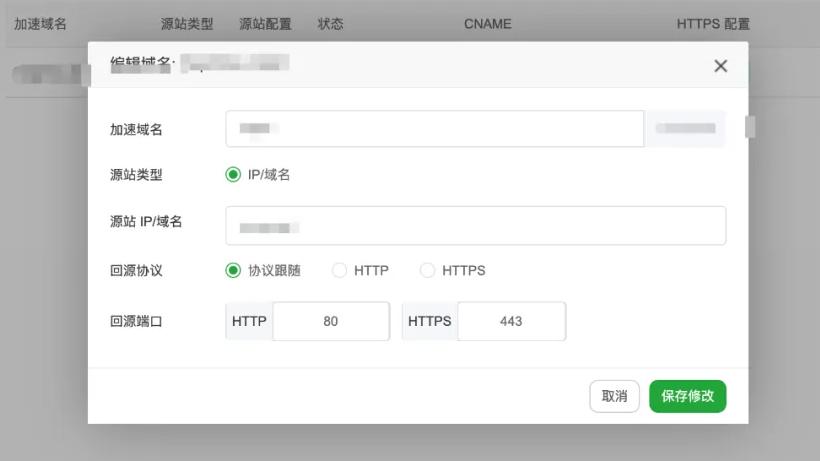This screenshot has width=820, height=461.
Task: Click the 加速域名 input field
Action: pos(435,129)
